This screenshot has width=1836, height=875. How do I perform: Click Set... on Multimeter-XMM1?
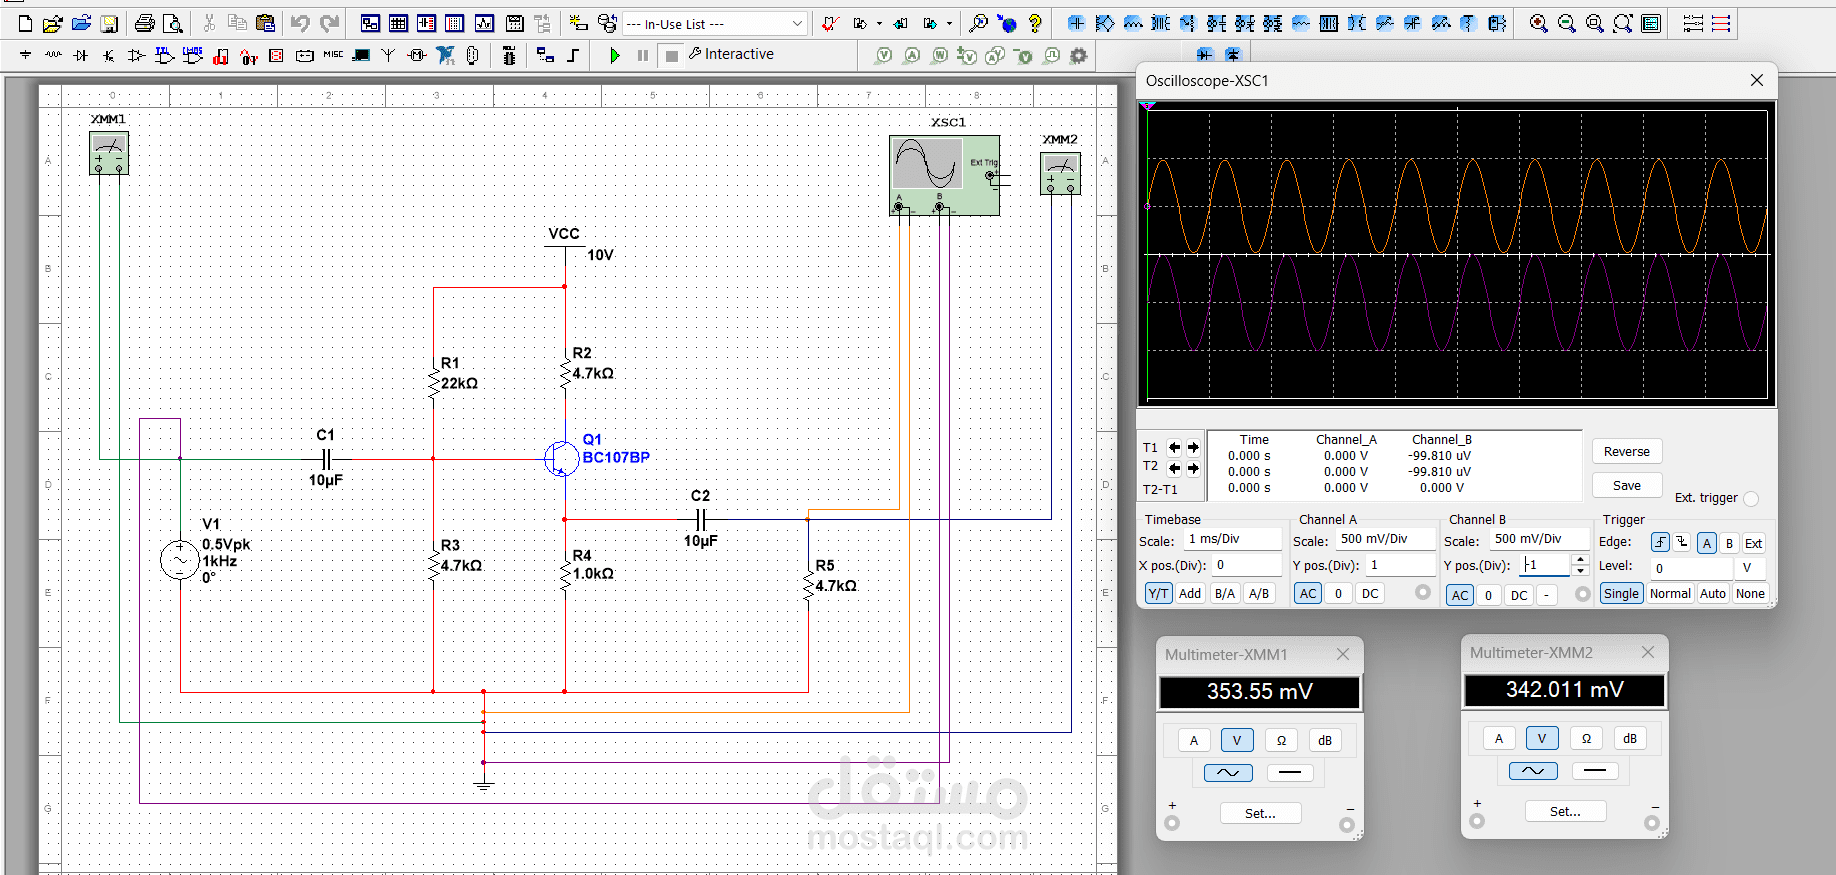click(1260, 813)
